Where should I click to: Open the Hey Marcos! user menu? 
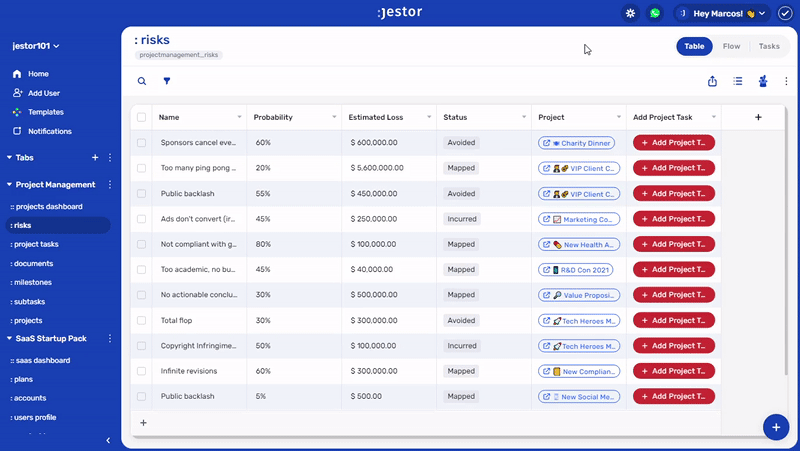[x=722, y=13]
